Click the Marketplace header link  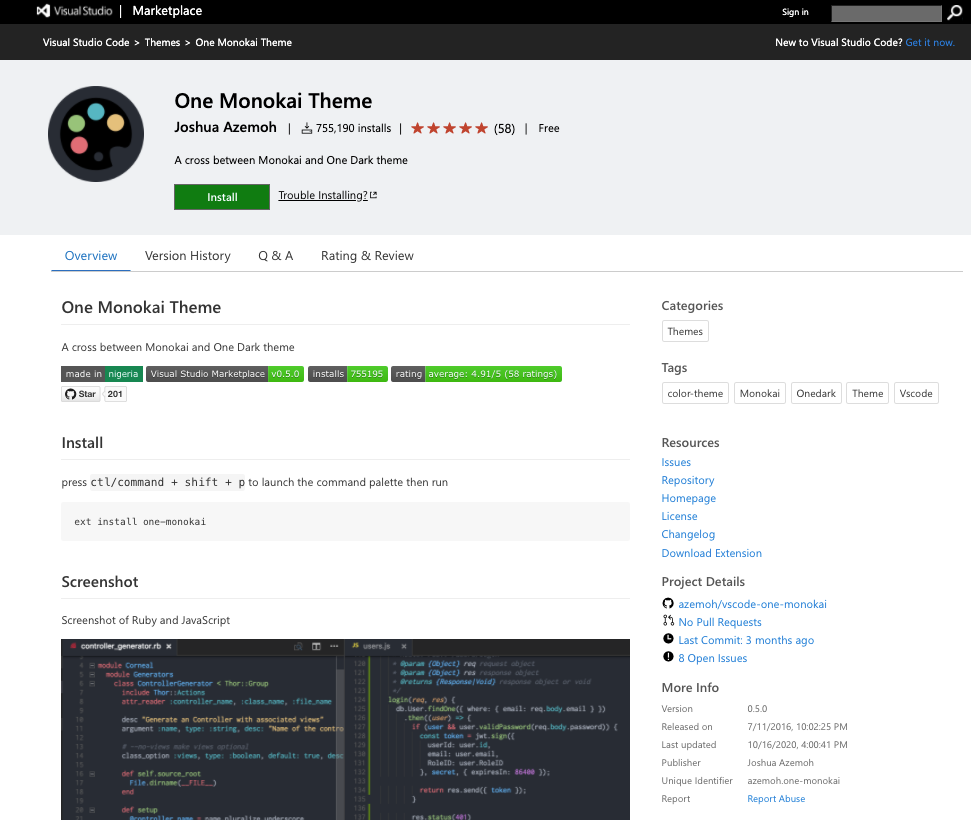(x=167, y=11)
